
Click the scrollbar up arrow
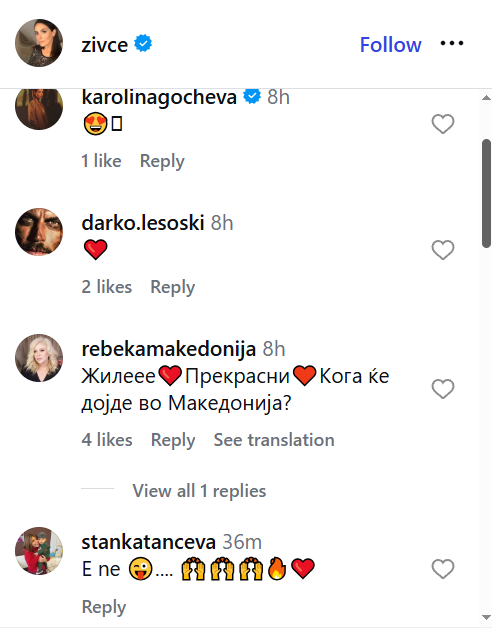coord(486,97)
